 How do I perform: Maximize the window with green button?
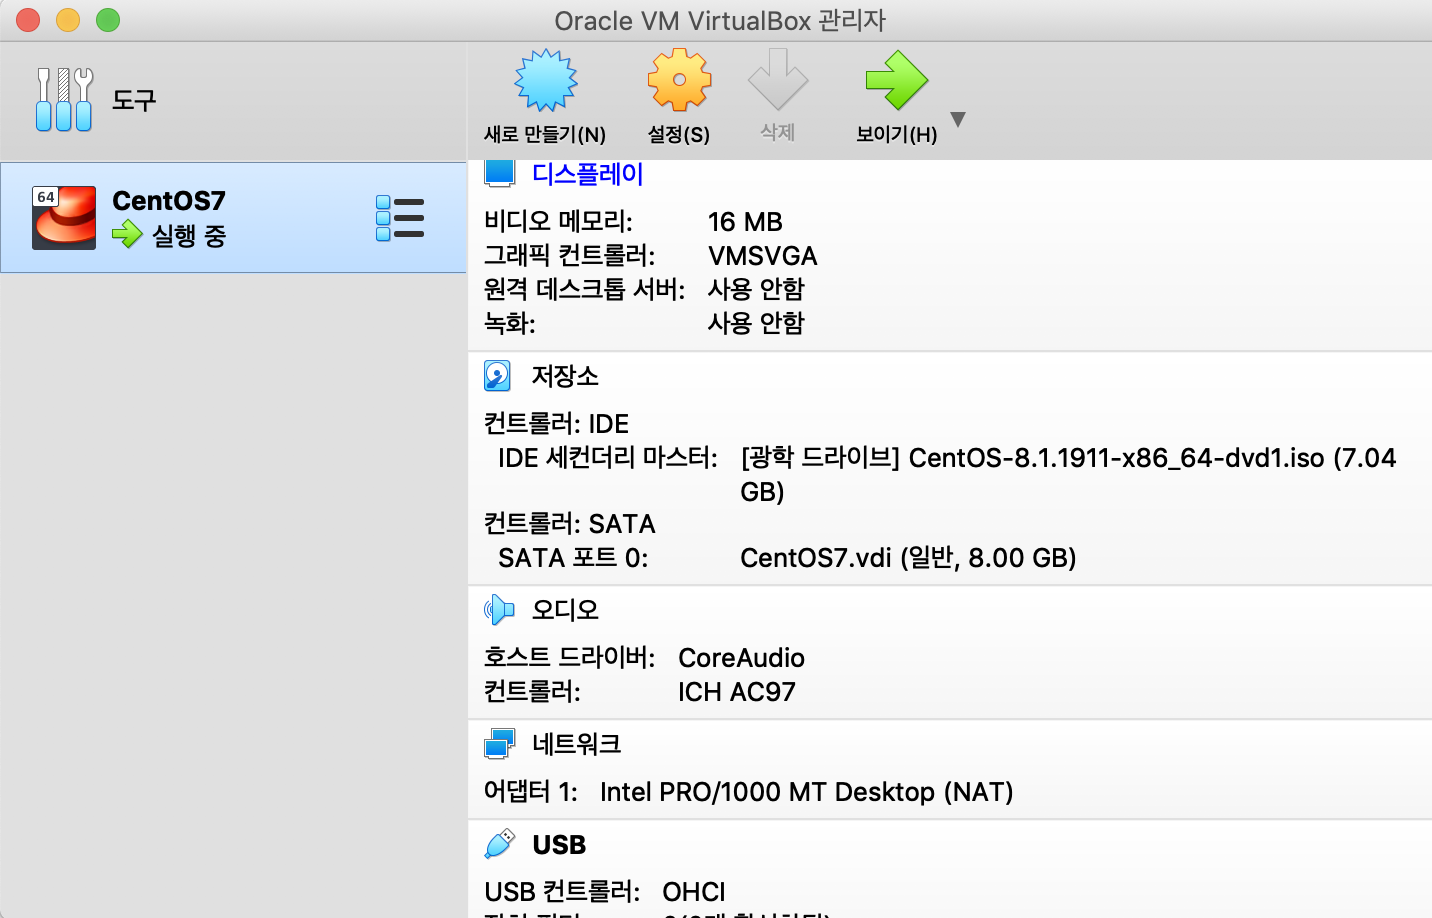(108, 20)
